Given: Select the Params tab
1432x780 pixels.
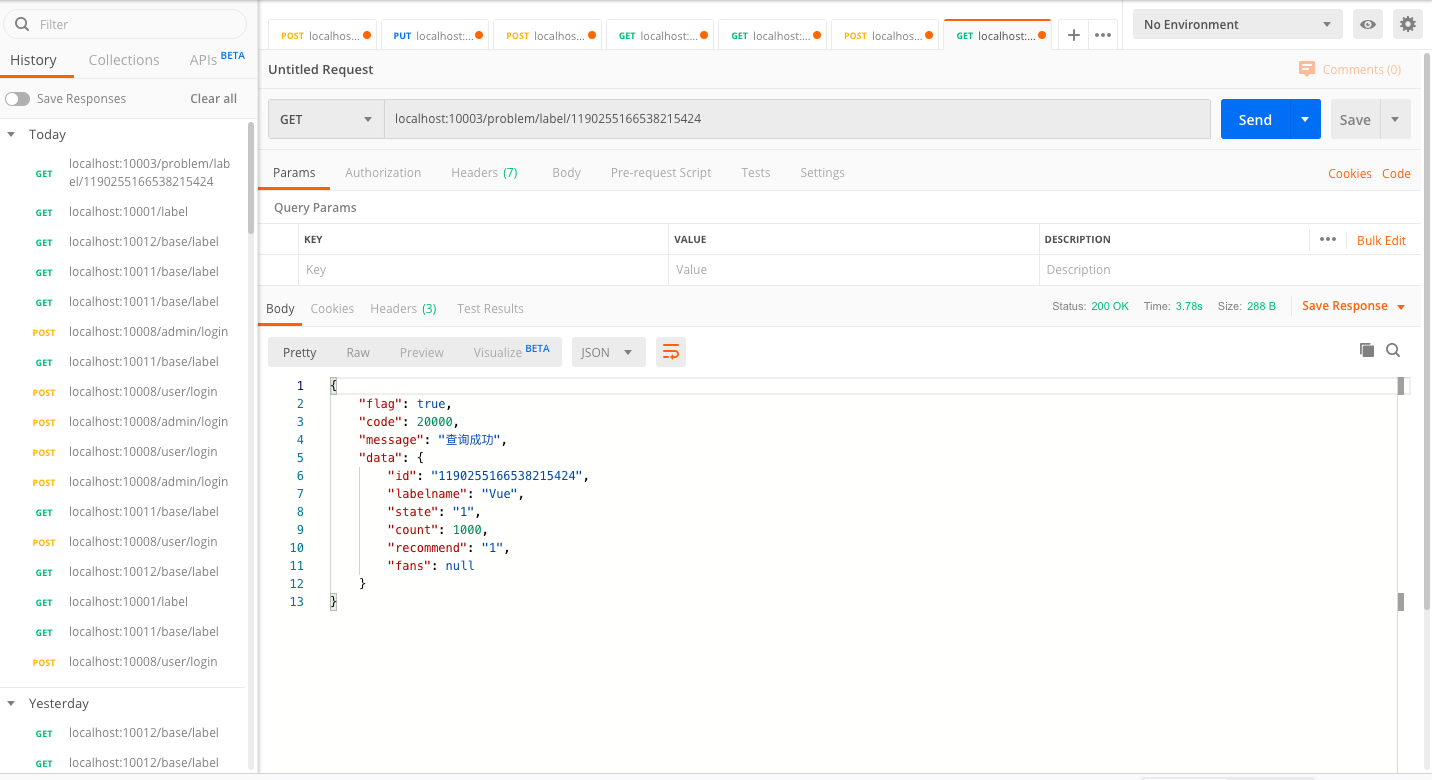Looking at the screenshot, I should pos(294,173).
